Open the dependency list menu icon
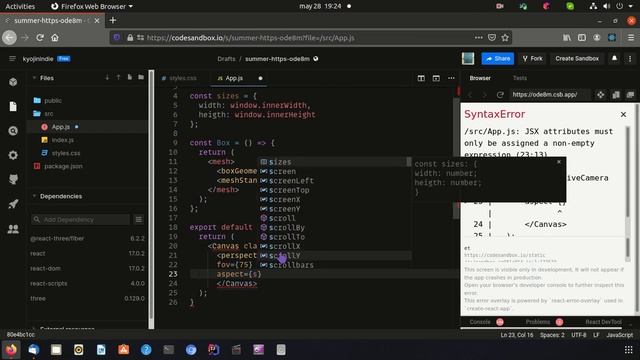The width and height of the screenshot is (640, 360). coord(139,220)
